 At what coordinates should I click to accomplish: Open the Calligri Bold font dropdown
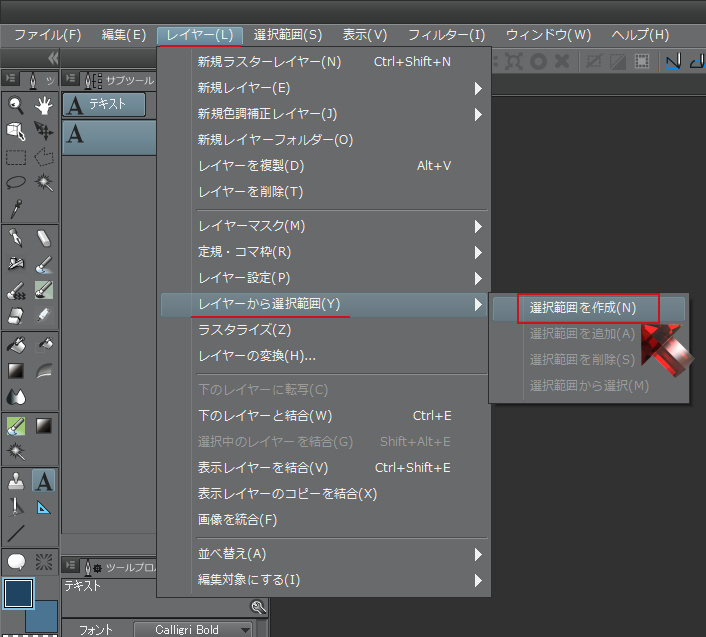[193, 629]
